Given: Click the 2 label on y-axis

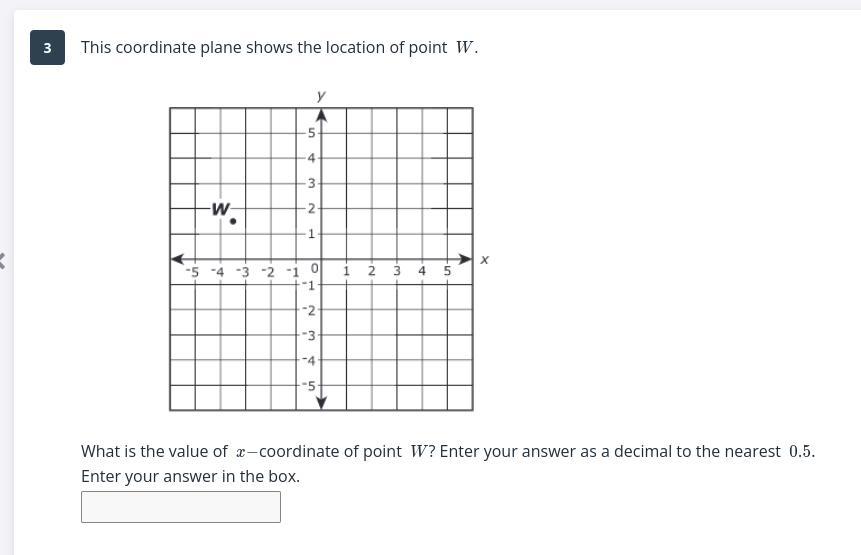Looking at the screenshot, I should (x=311, y=208).
